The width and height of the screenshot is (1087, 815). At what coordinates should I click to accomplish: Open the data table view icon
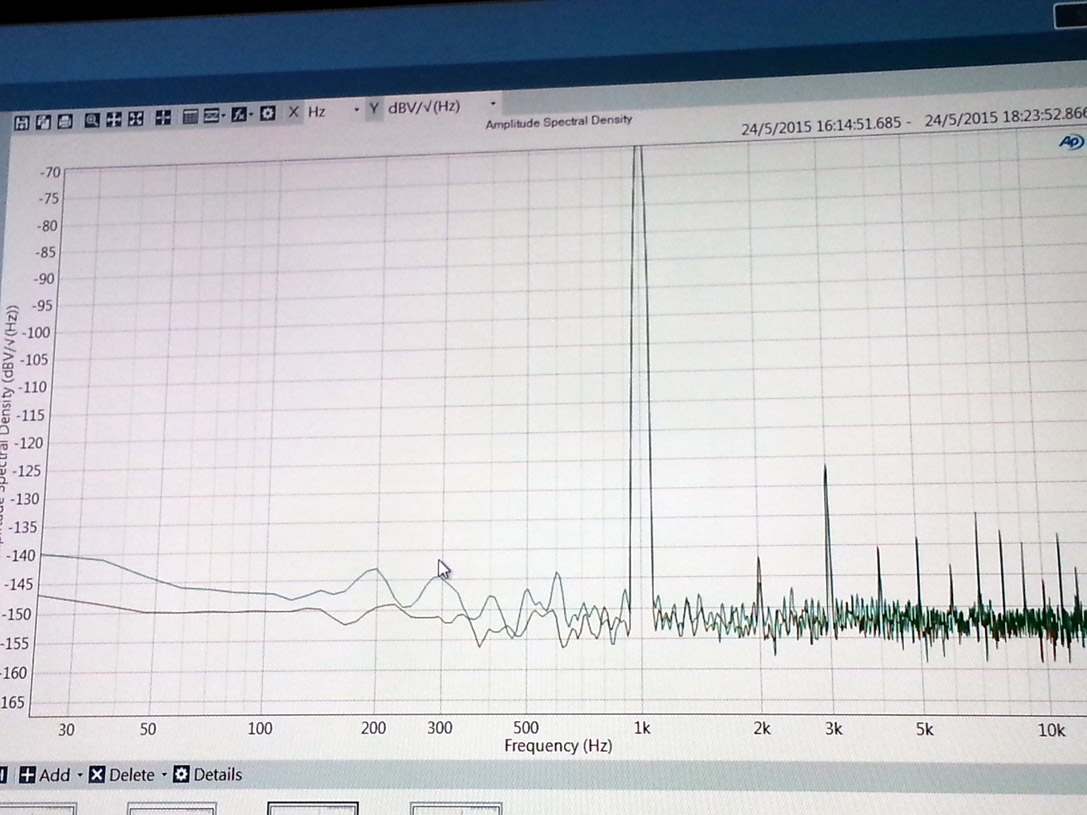click(x=190, y=116)
